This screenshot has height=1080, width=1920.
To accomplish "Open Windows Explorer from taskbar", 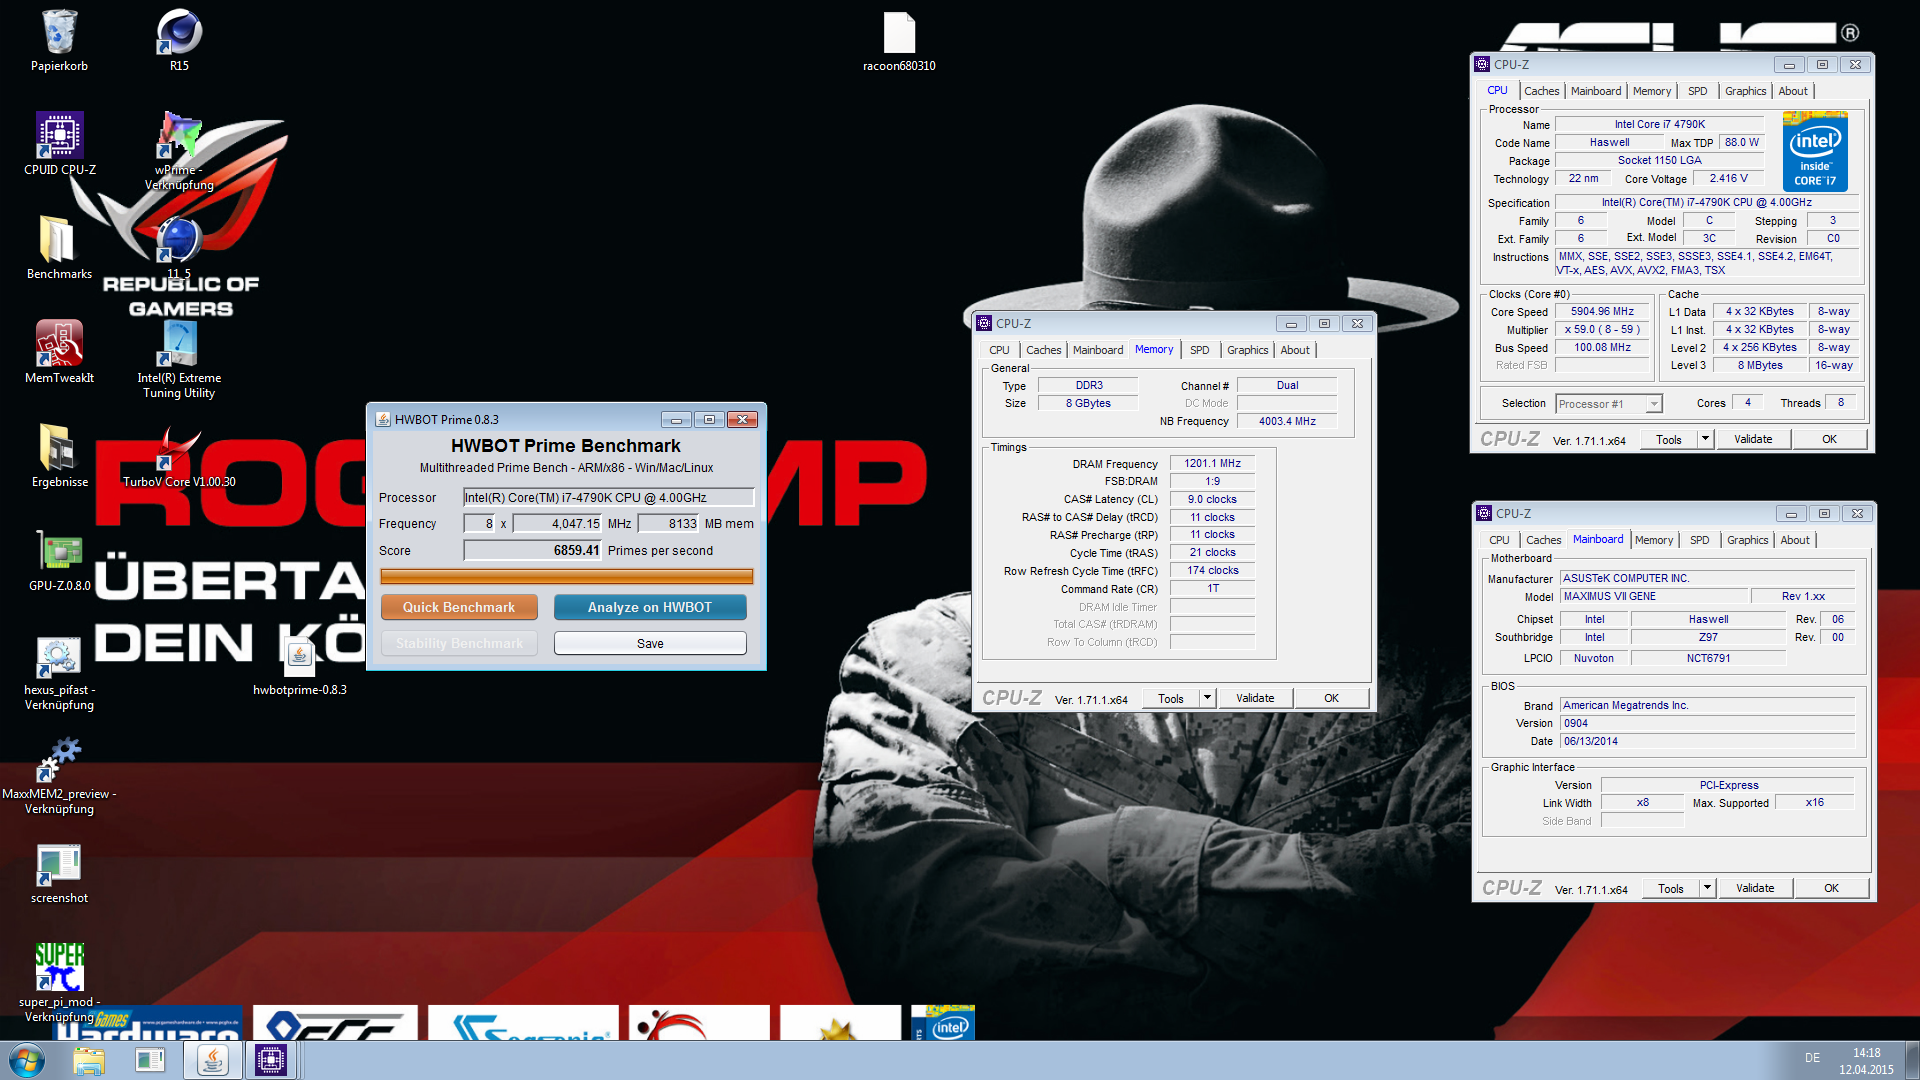I will pos(89,1060).
